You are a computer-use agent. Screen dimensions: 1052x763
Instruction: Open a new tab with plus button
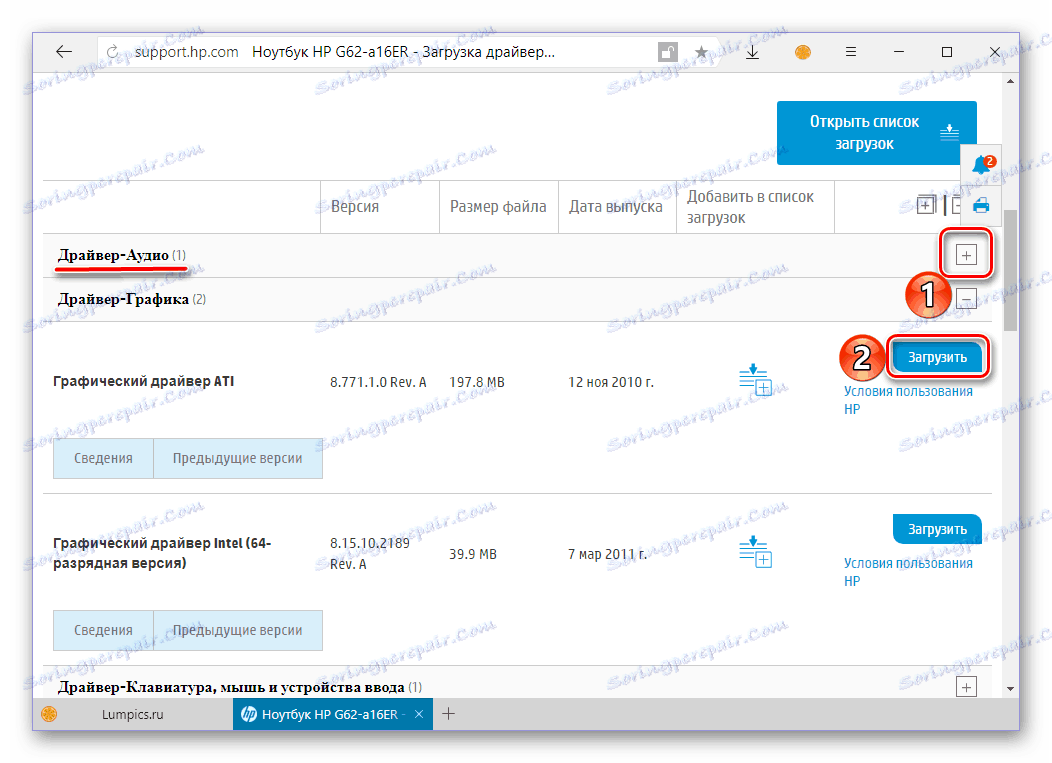pyautogui.click(x=449, y=714)
